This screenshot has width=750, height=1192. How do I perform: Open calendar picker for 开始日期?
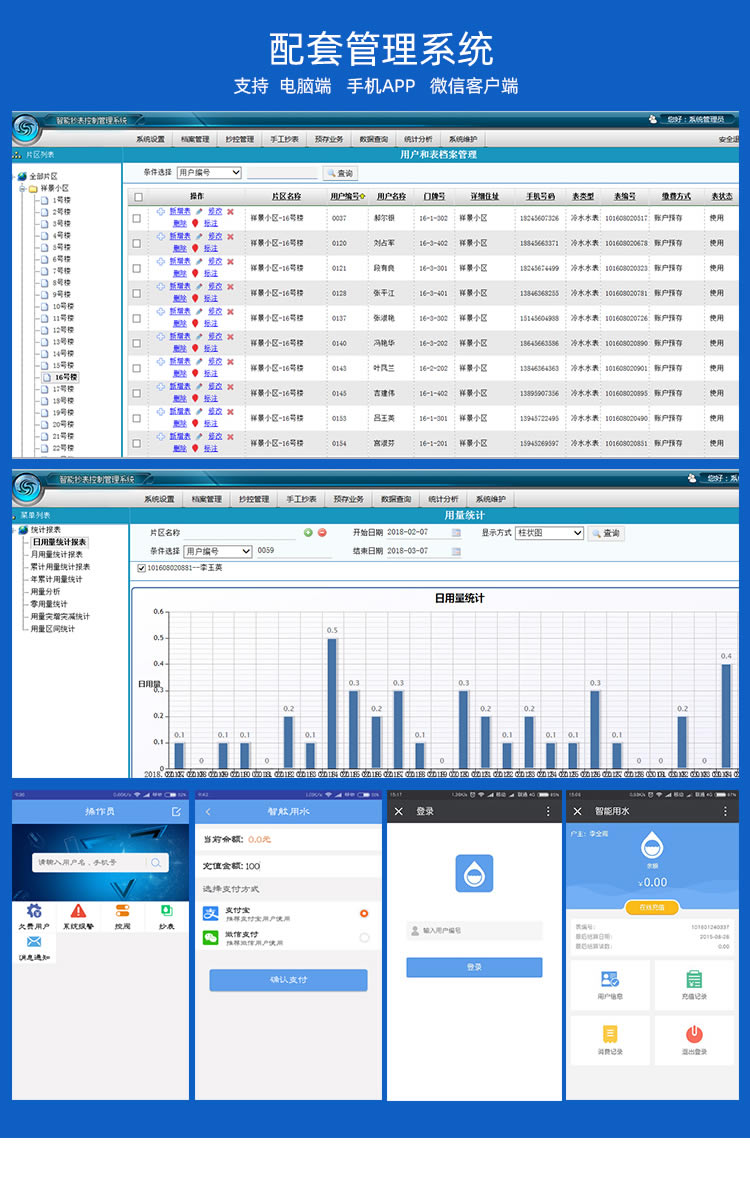point(456,533)
